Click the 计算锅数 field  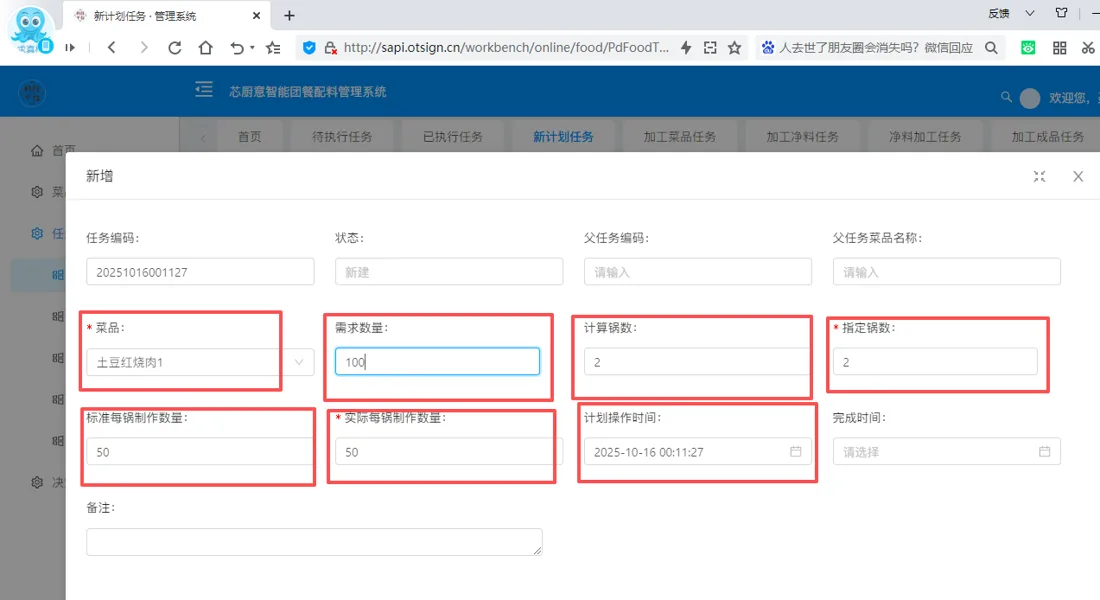(x=698, y=361)
